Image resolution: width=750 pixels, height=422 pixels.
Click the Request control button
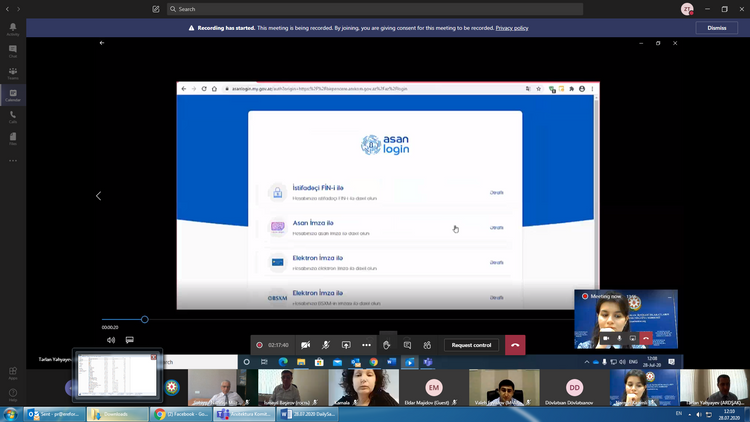coord(471,345)
